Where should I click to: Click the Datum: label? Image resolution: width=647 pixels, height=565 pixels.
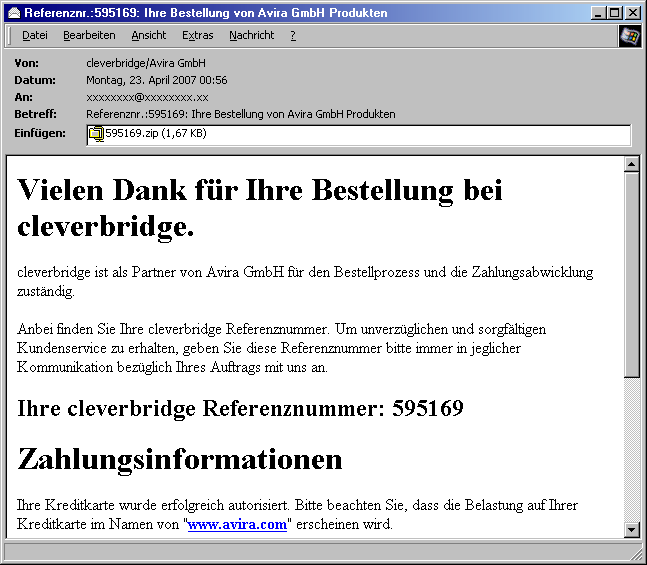click(35, 80)
